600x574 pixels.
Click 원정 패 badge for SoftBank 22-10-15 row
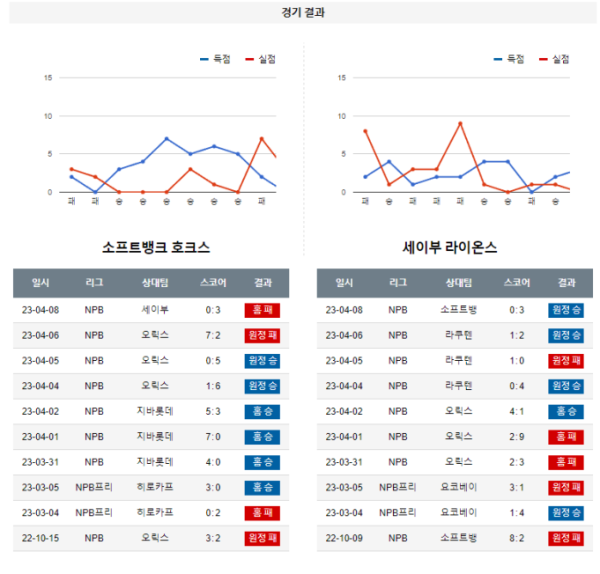(x=262, y=538)
